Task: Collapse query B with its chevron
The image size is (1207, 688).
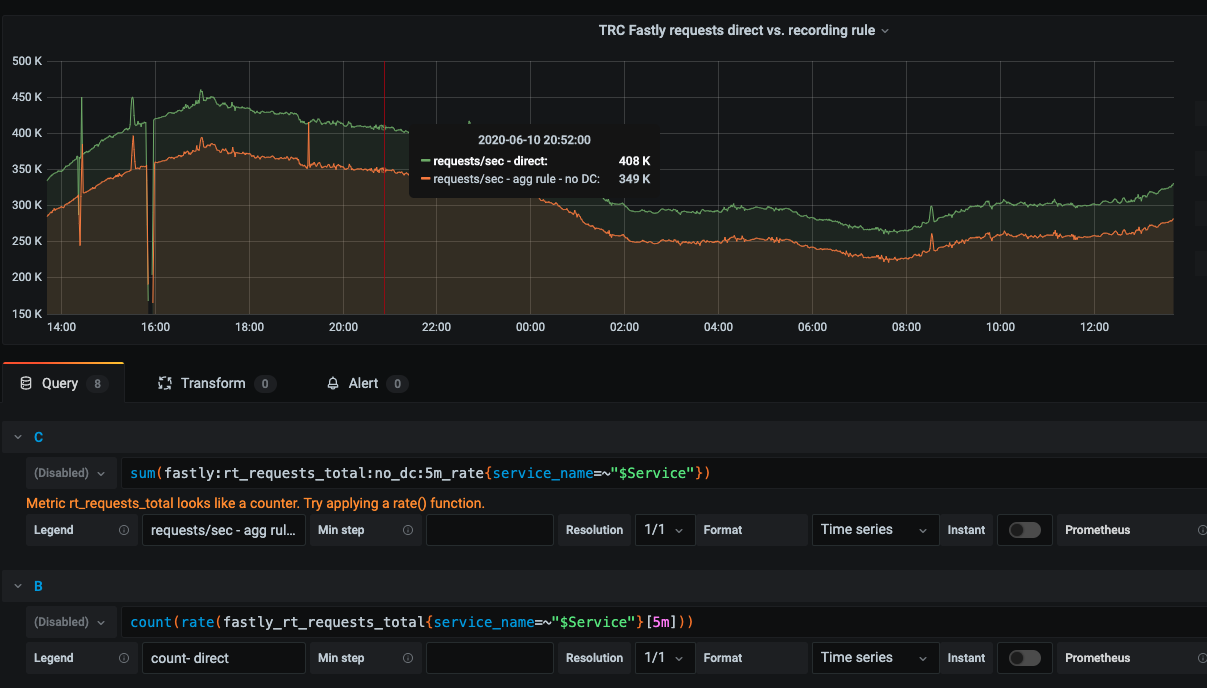Action: [x=16, y=586]
